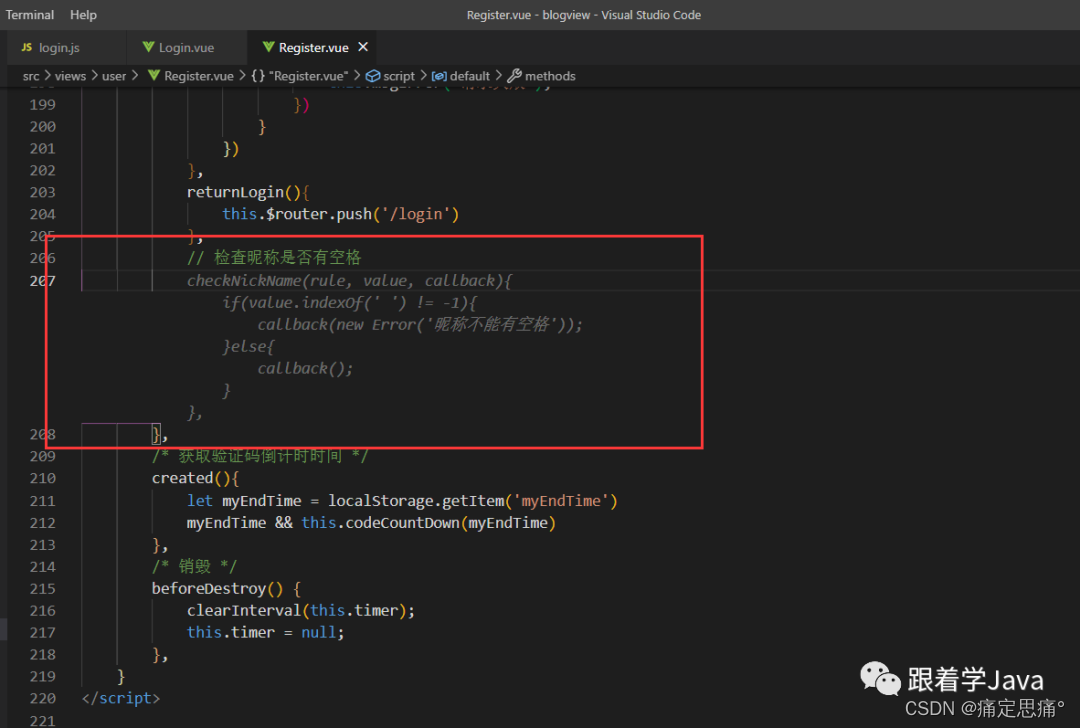Close the Register.vue tab
The height and width of the screenshot is (728, 1080).
[x=363, y=47]
